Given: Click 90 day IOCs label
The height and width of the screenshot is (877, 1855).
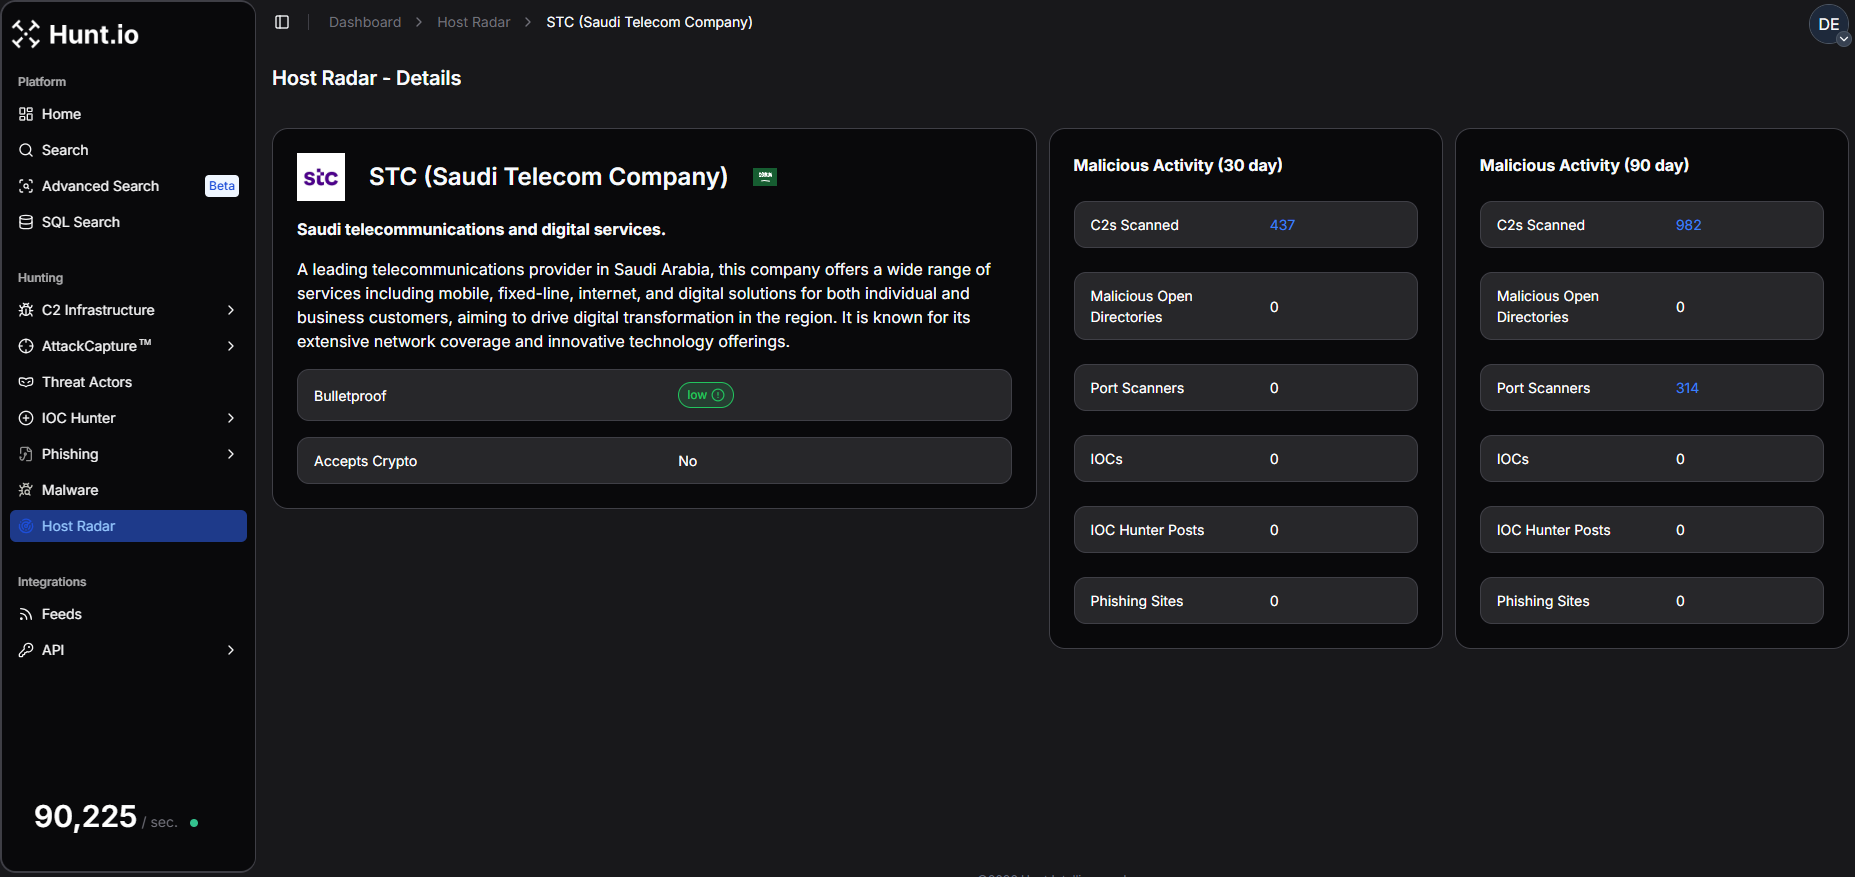Looking at the screenshot, I should 1513,459.
